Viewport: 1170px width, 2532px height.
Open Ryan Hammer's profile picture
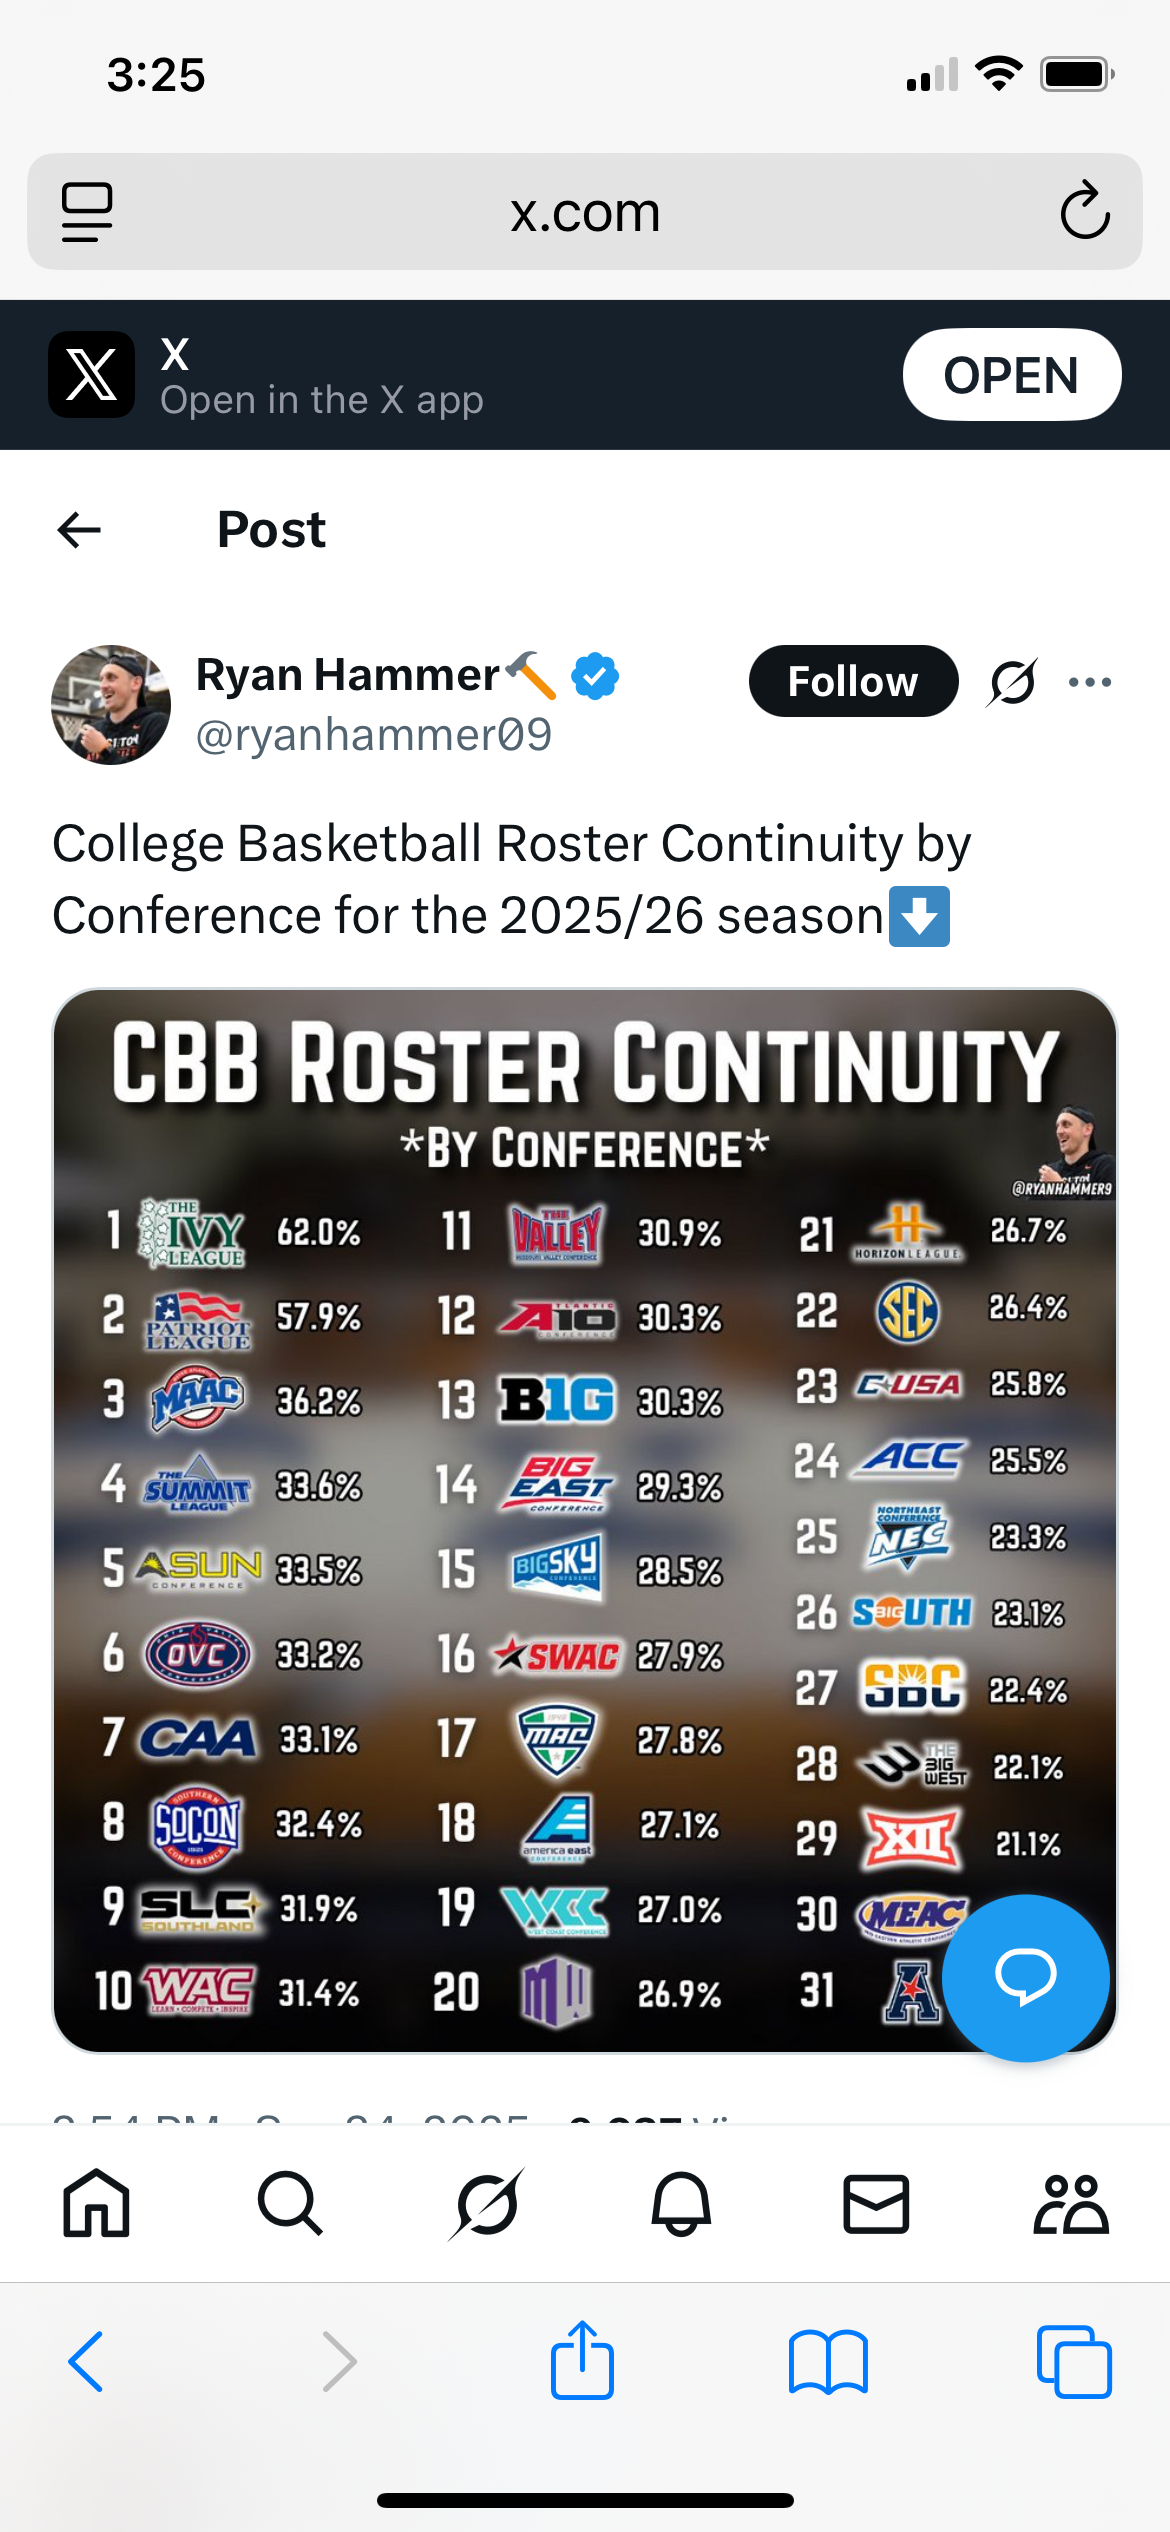pyautogui.click(x=111, y=705)
